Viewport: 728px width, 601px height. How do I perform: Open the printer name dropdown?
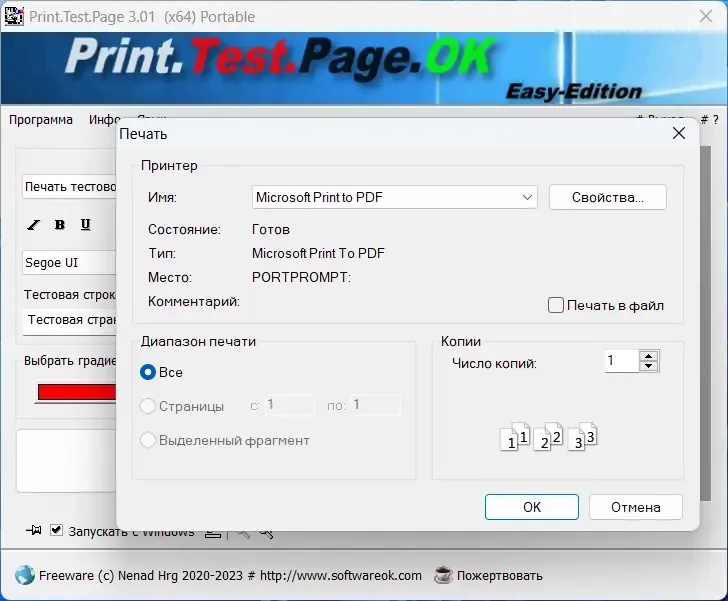394,197
